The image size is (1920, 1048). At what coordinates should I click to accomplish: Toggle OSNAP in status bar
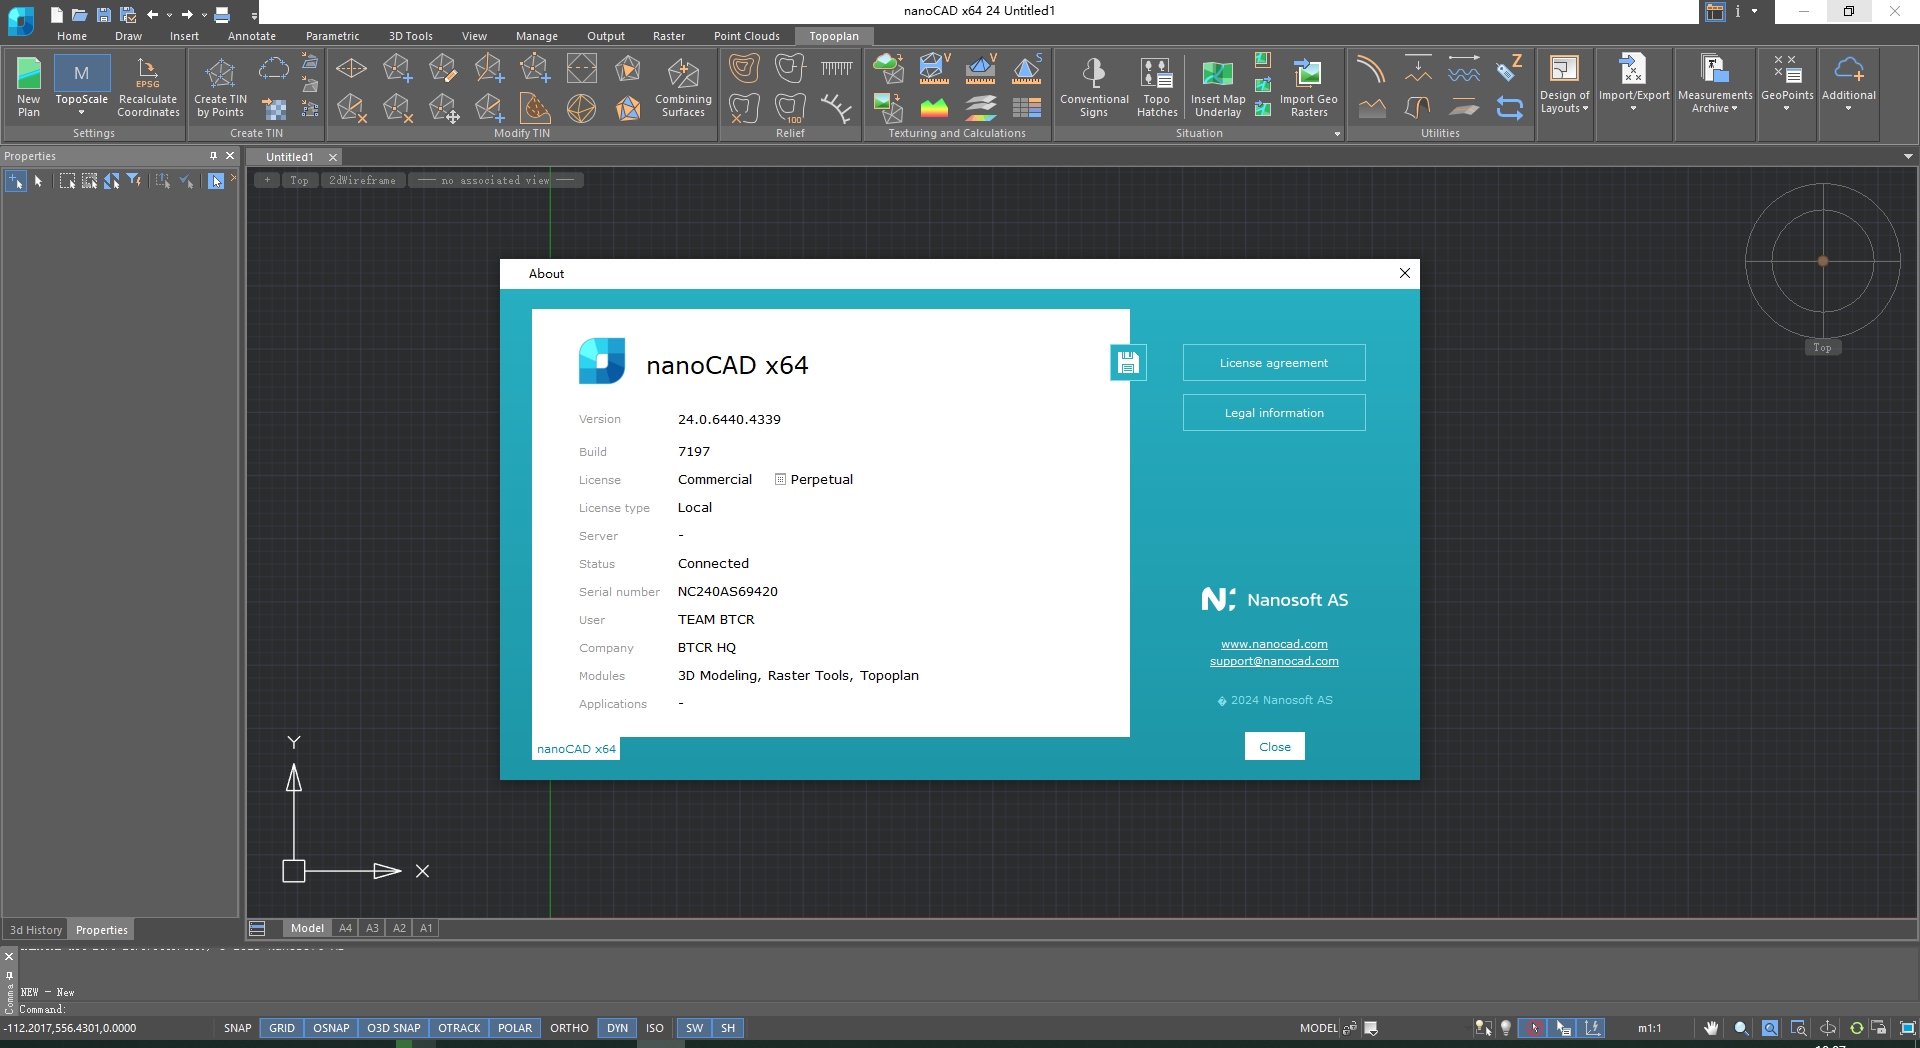point(331,1028)
